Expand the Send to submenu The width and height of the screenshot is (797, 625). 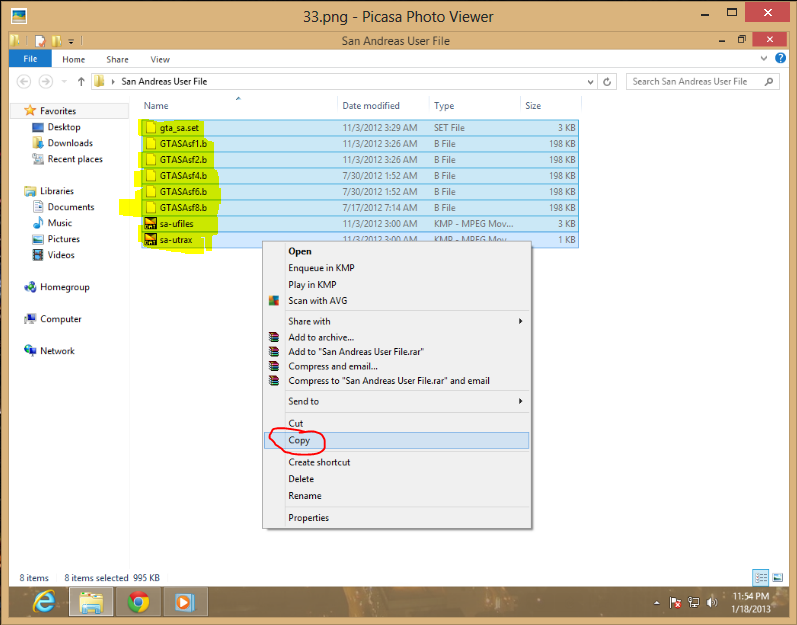point(520,401)
